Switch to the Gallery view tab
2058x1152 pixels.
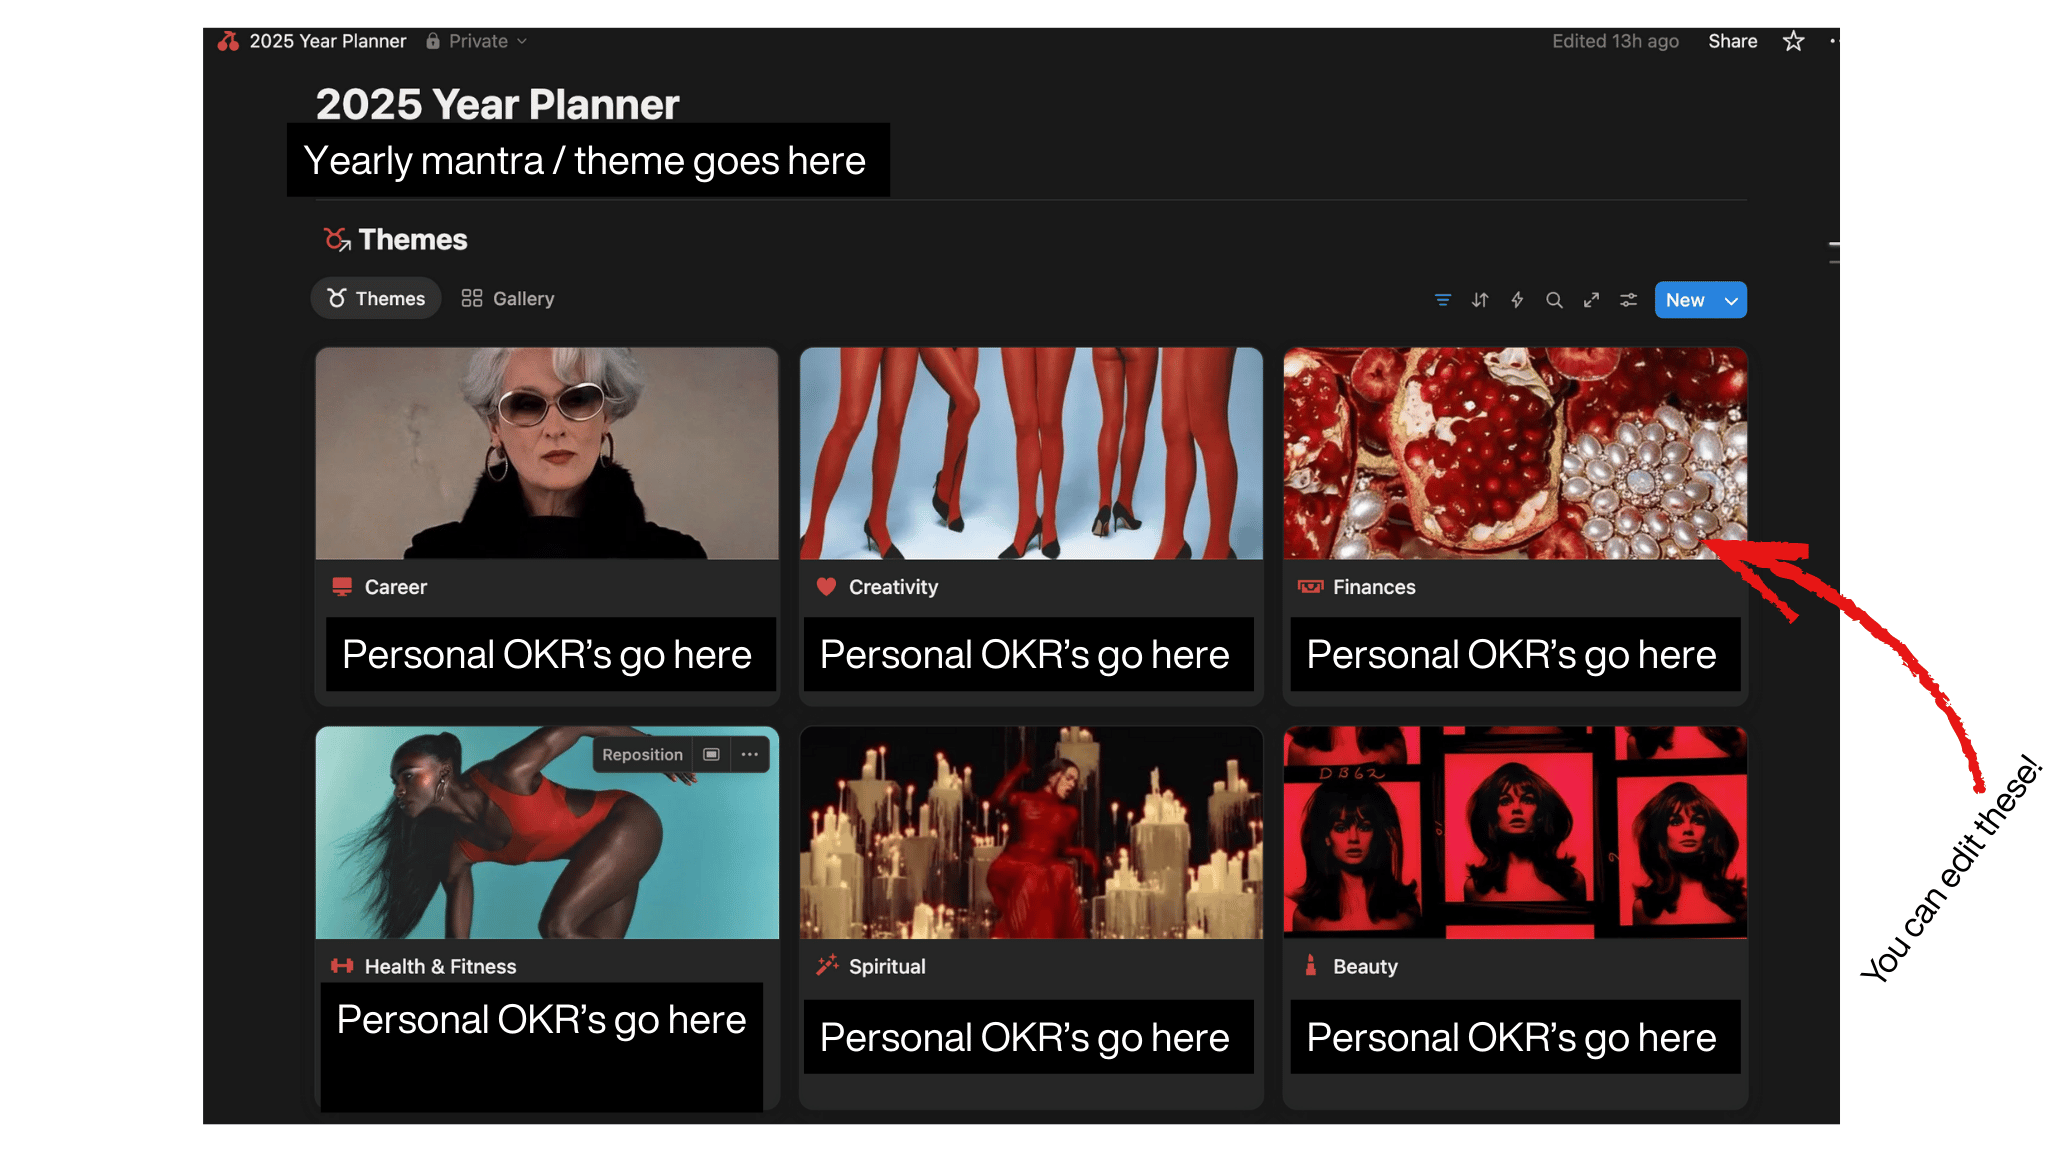pos(508,299)
